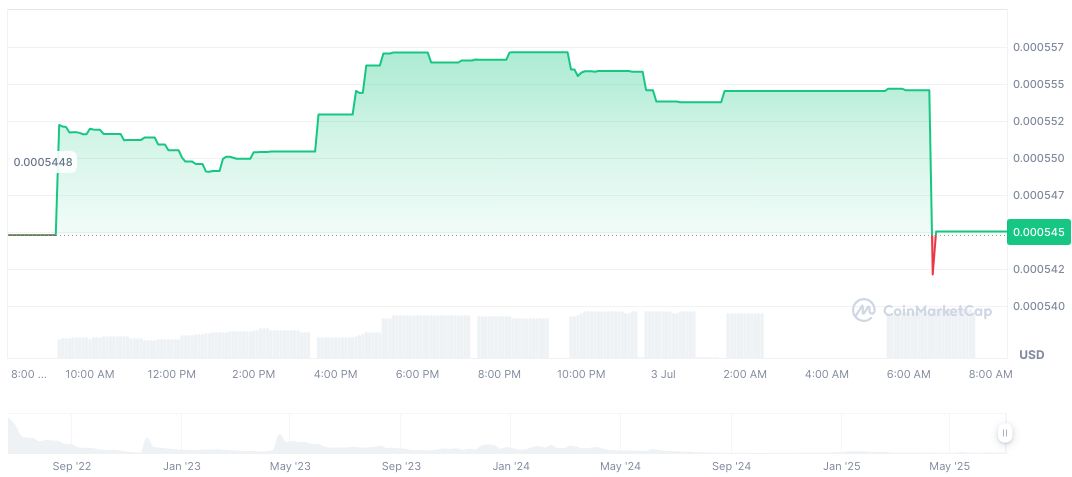Jump to May '25 in the overview timeline
The image size is (1072, 477).
point(950,466)
